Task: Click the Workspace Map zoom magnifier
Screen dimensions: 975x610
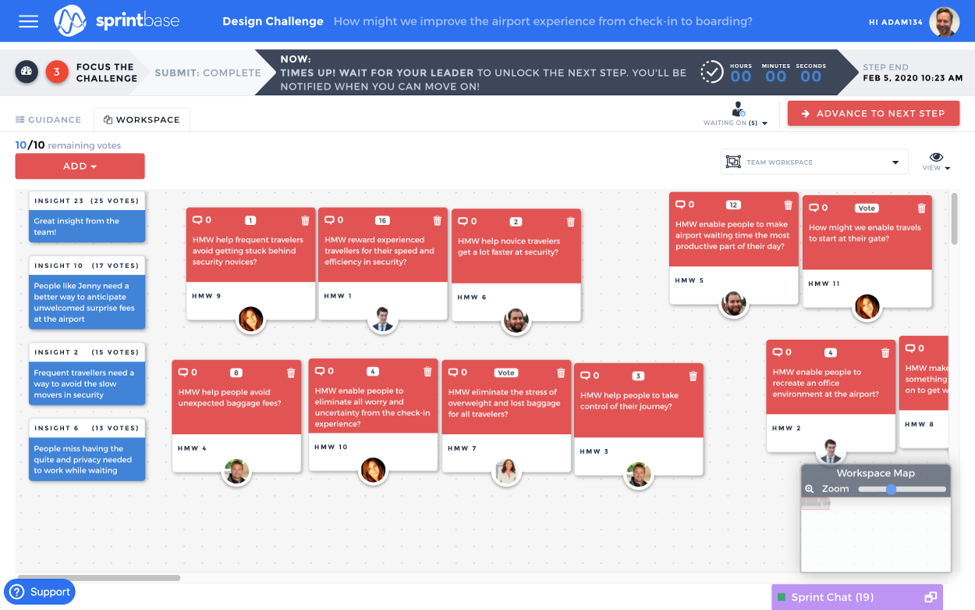Action: coord(810,489)
